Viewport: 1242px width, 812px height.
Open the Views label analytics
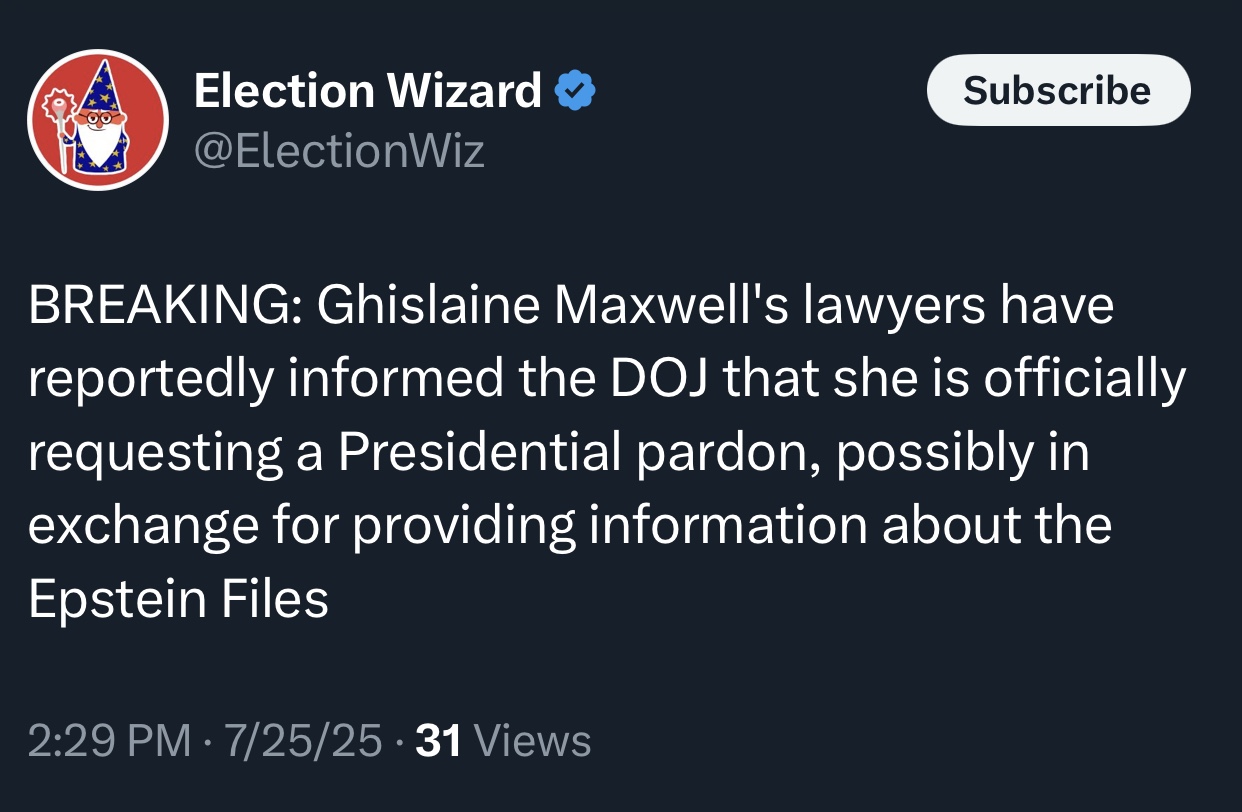532,742
